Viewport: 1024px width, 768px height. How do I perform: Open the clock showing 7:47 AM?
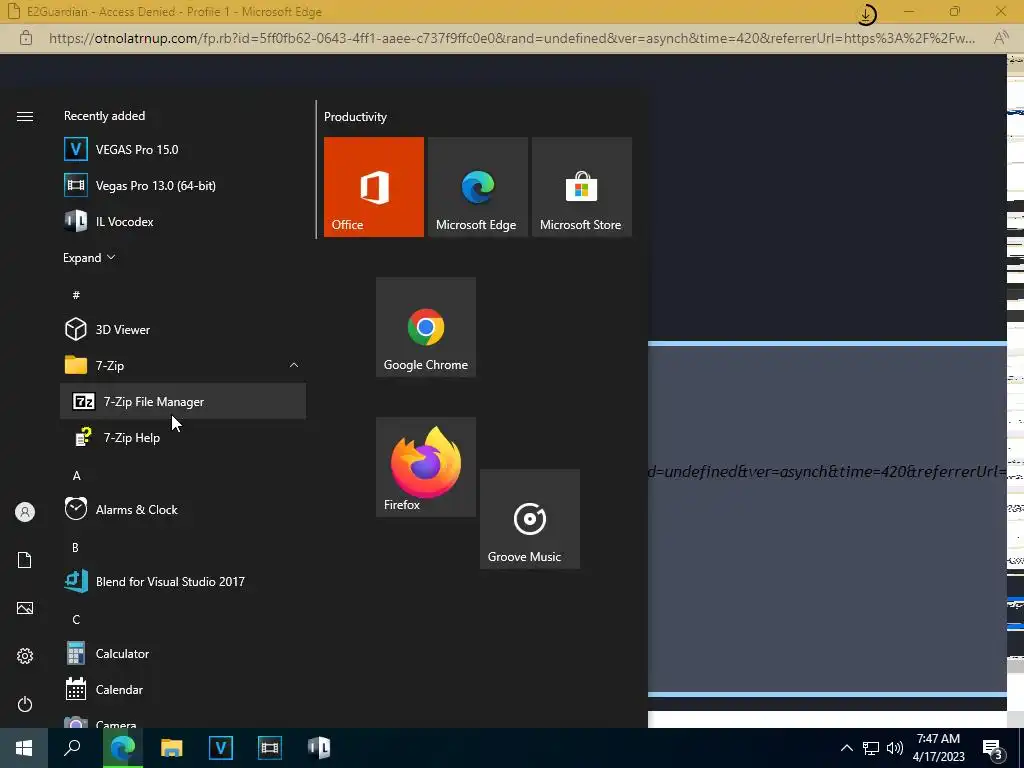click(938, 748)
